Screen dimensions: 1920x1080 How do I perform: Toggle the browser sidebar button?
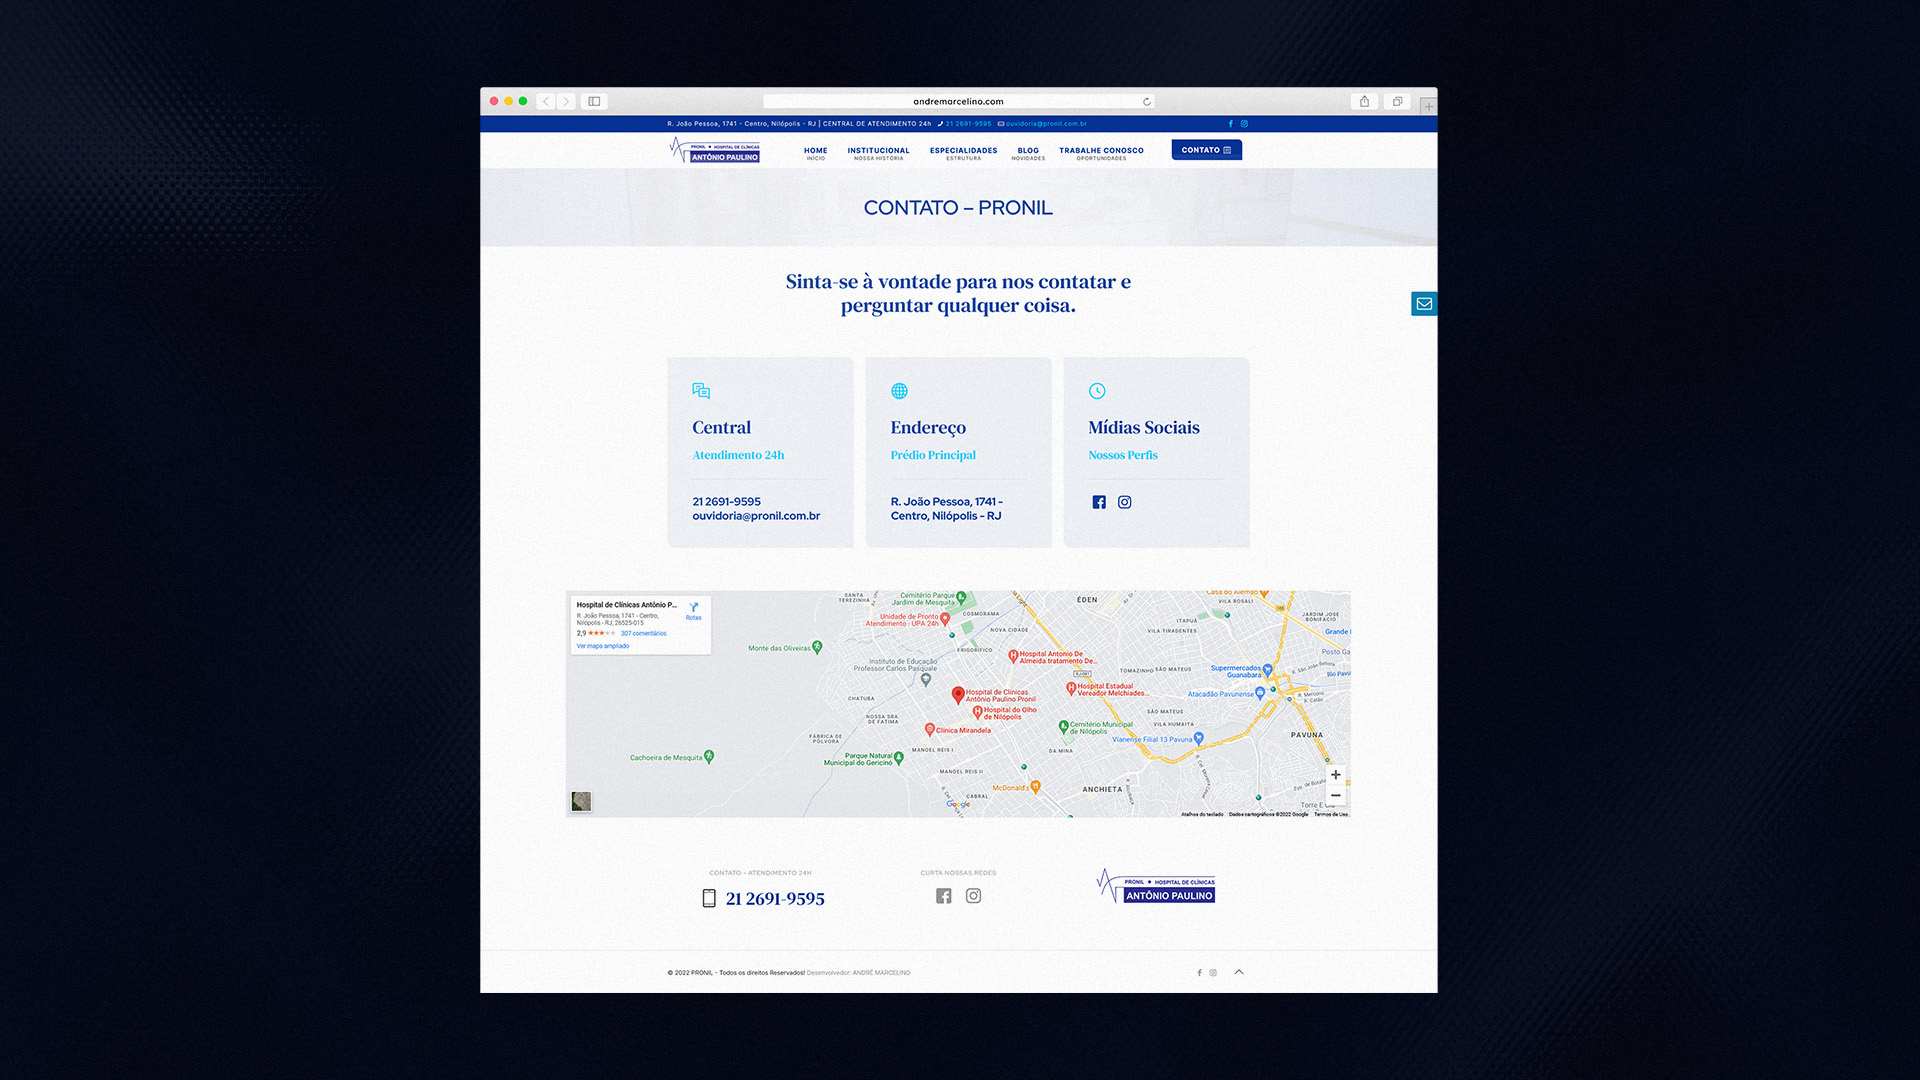594,101
